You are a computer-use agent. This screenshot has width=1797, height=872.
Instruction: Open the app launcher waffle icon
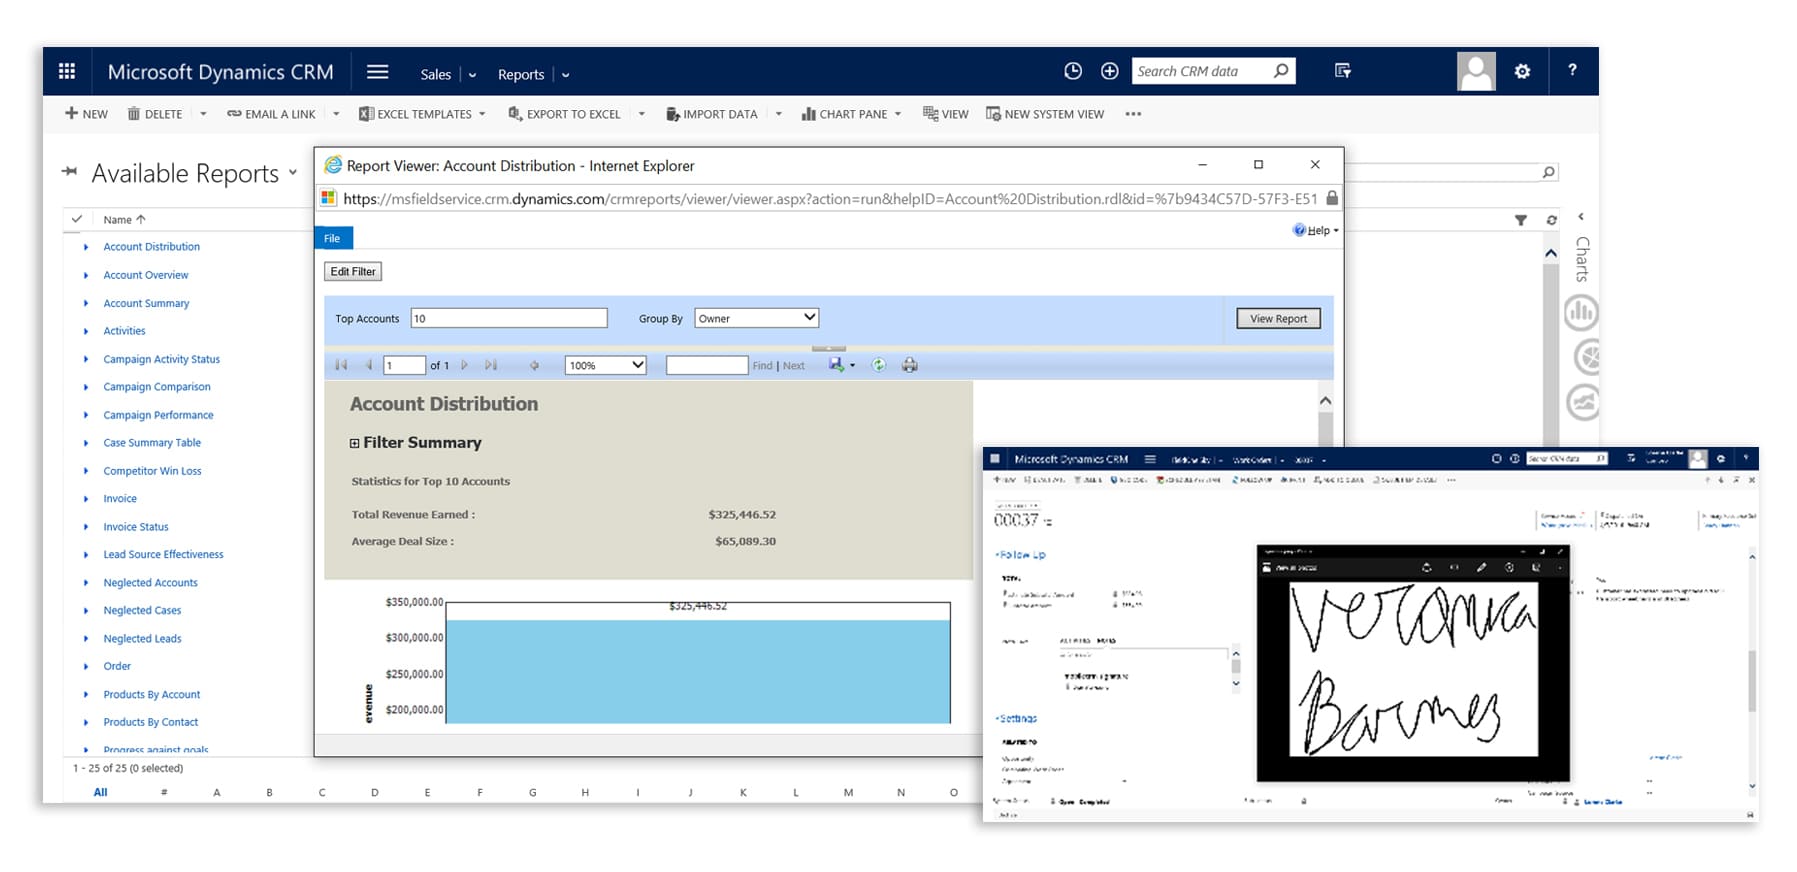pos(67,71)
